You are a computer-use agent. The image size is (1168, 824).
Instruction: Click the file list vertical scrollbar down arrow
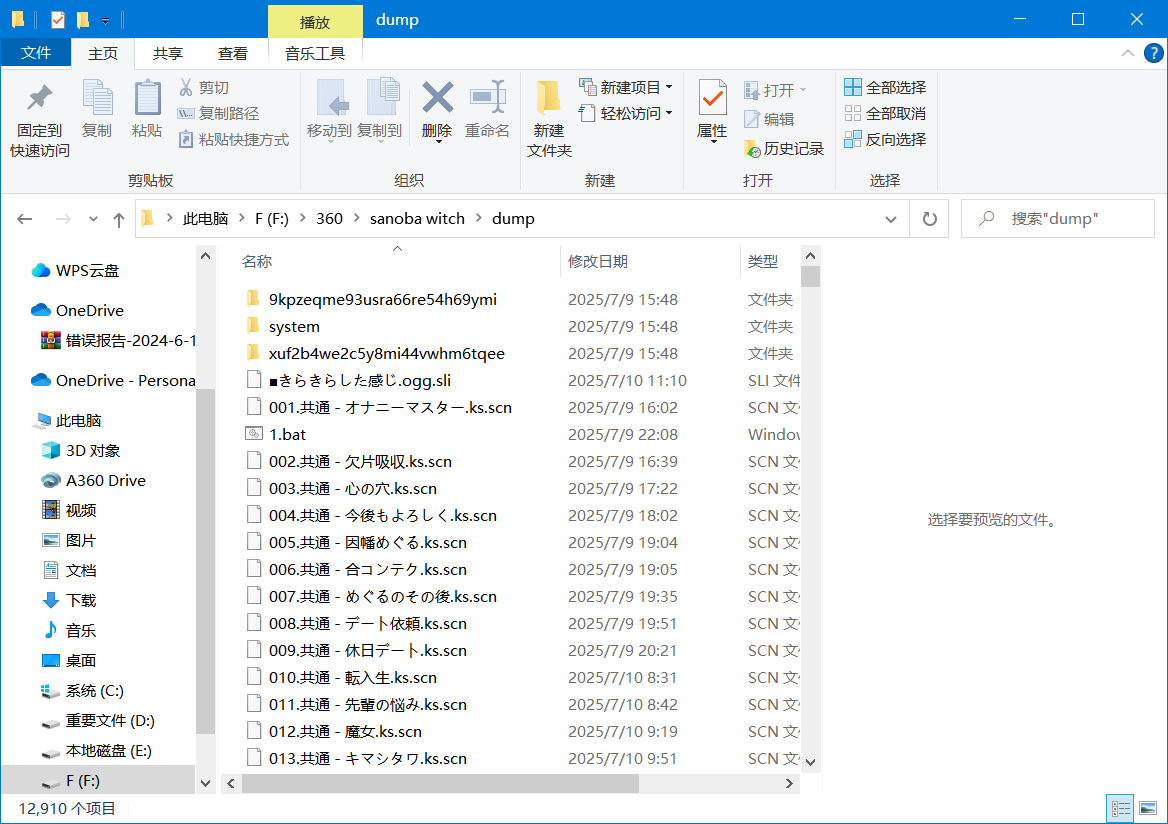(x=810, y=761)
